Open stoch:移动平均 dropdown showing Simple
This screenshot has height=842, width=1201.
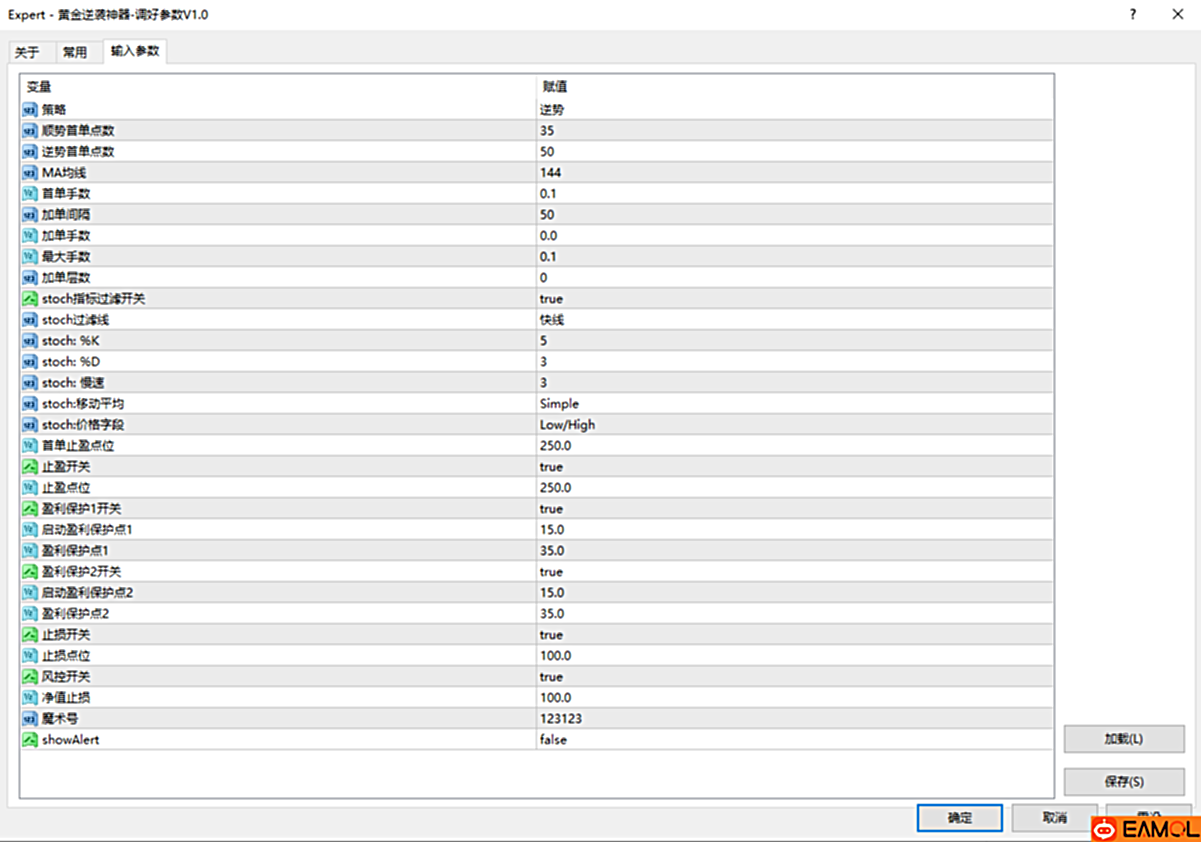[559, 404]
